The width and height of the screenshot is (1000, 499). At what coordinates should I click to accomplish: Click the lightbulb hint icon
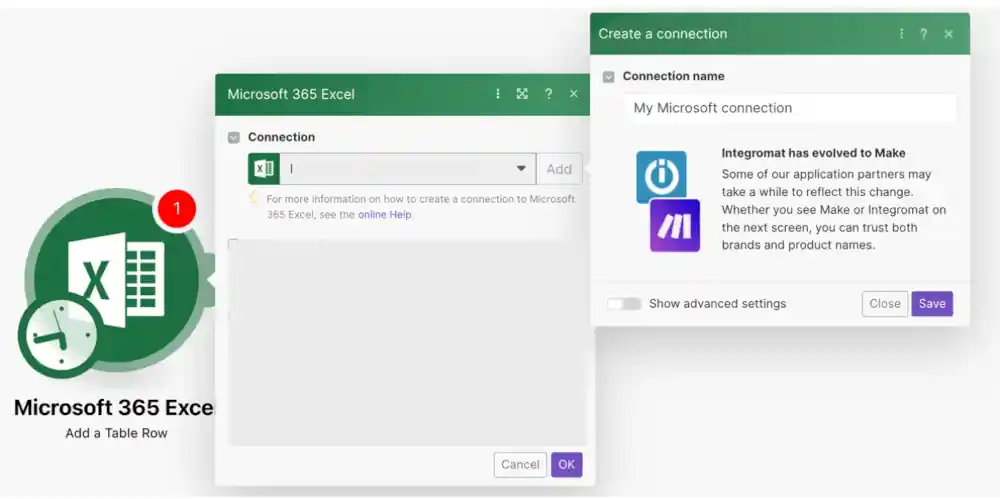pyautogui.click(x=254, y=197)
